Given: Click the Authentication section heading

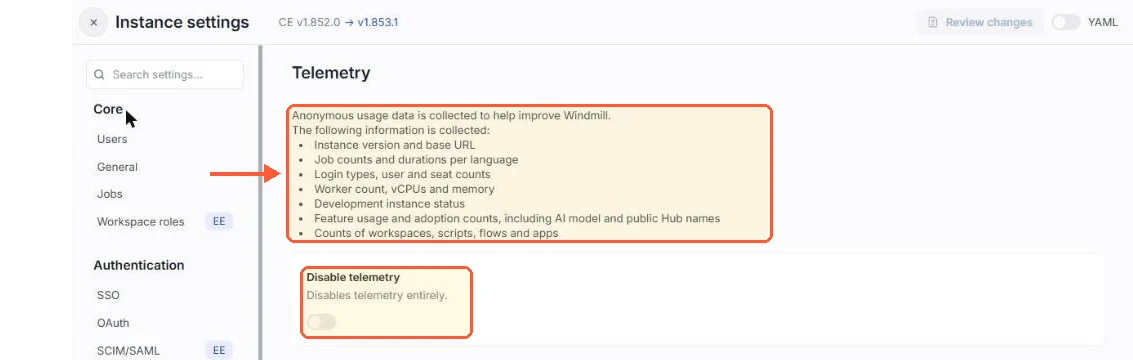Looking at the screenshot, I should tap(139, 265).
